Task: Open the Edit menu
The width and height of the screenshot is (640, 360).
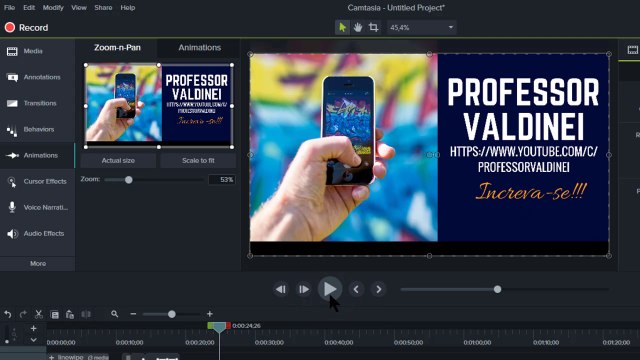Action: 29,8
